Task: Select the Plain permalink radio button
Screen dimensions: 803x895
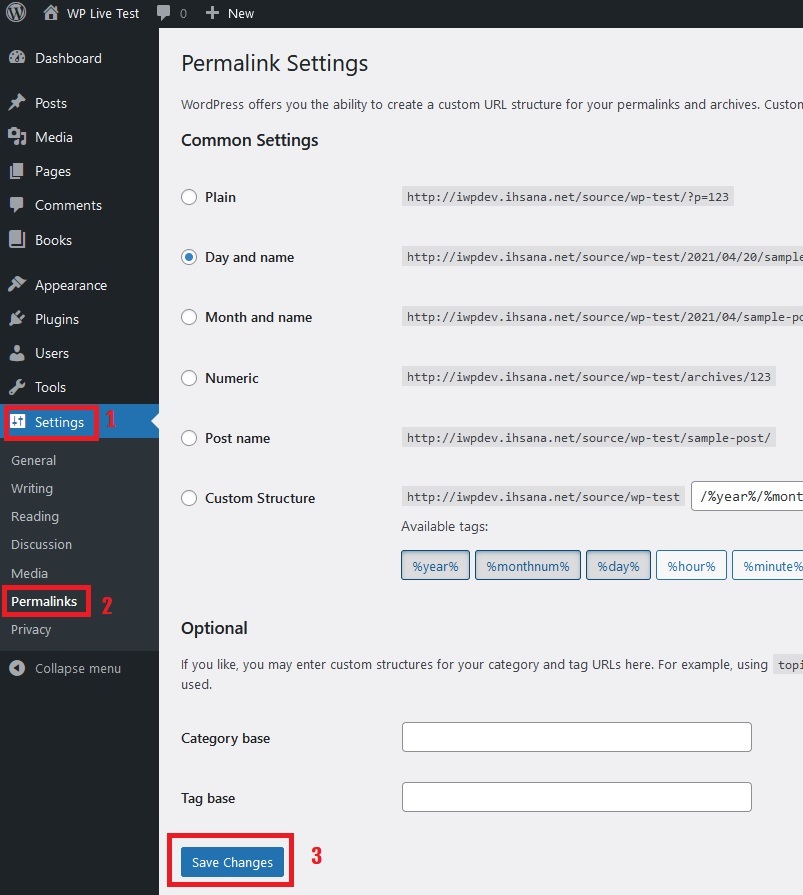Action: [x=189, y=197]
